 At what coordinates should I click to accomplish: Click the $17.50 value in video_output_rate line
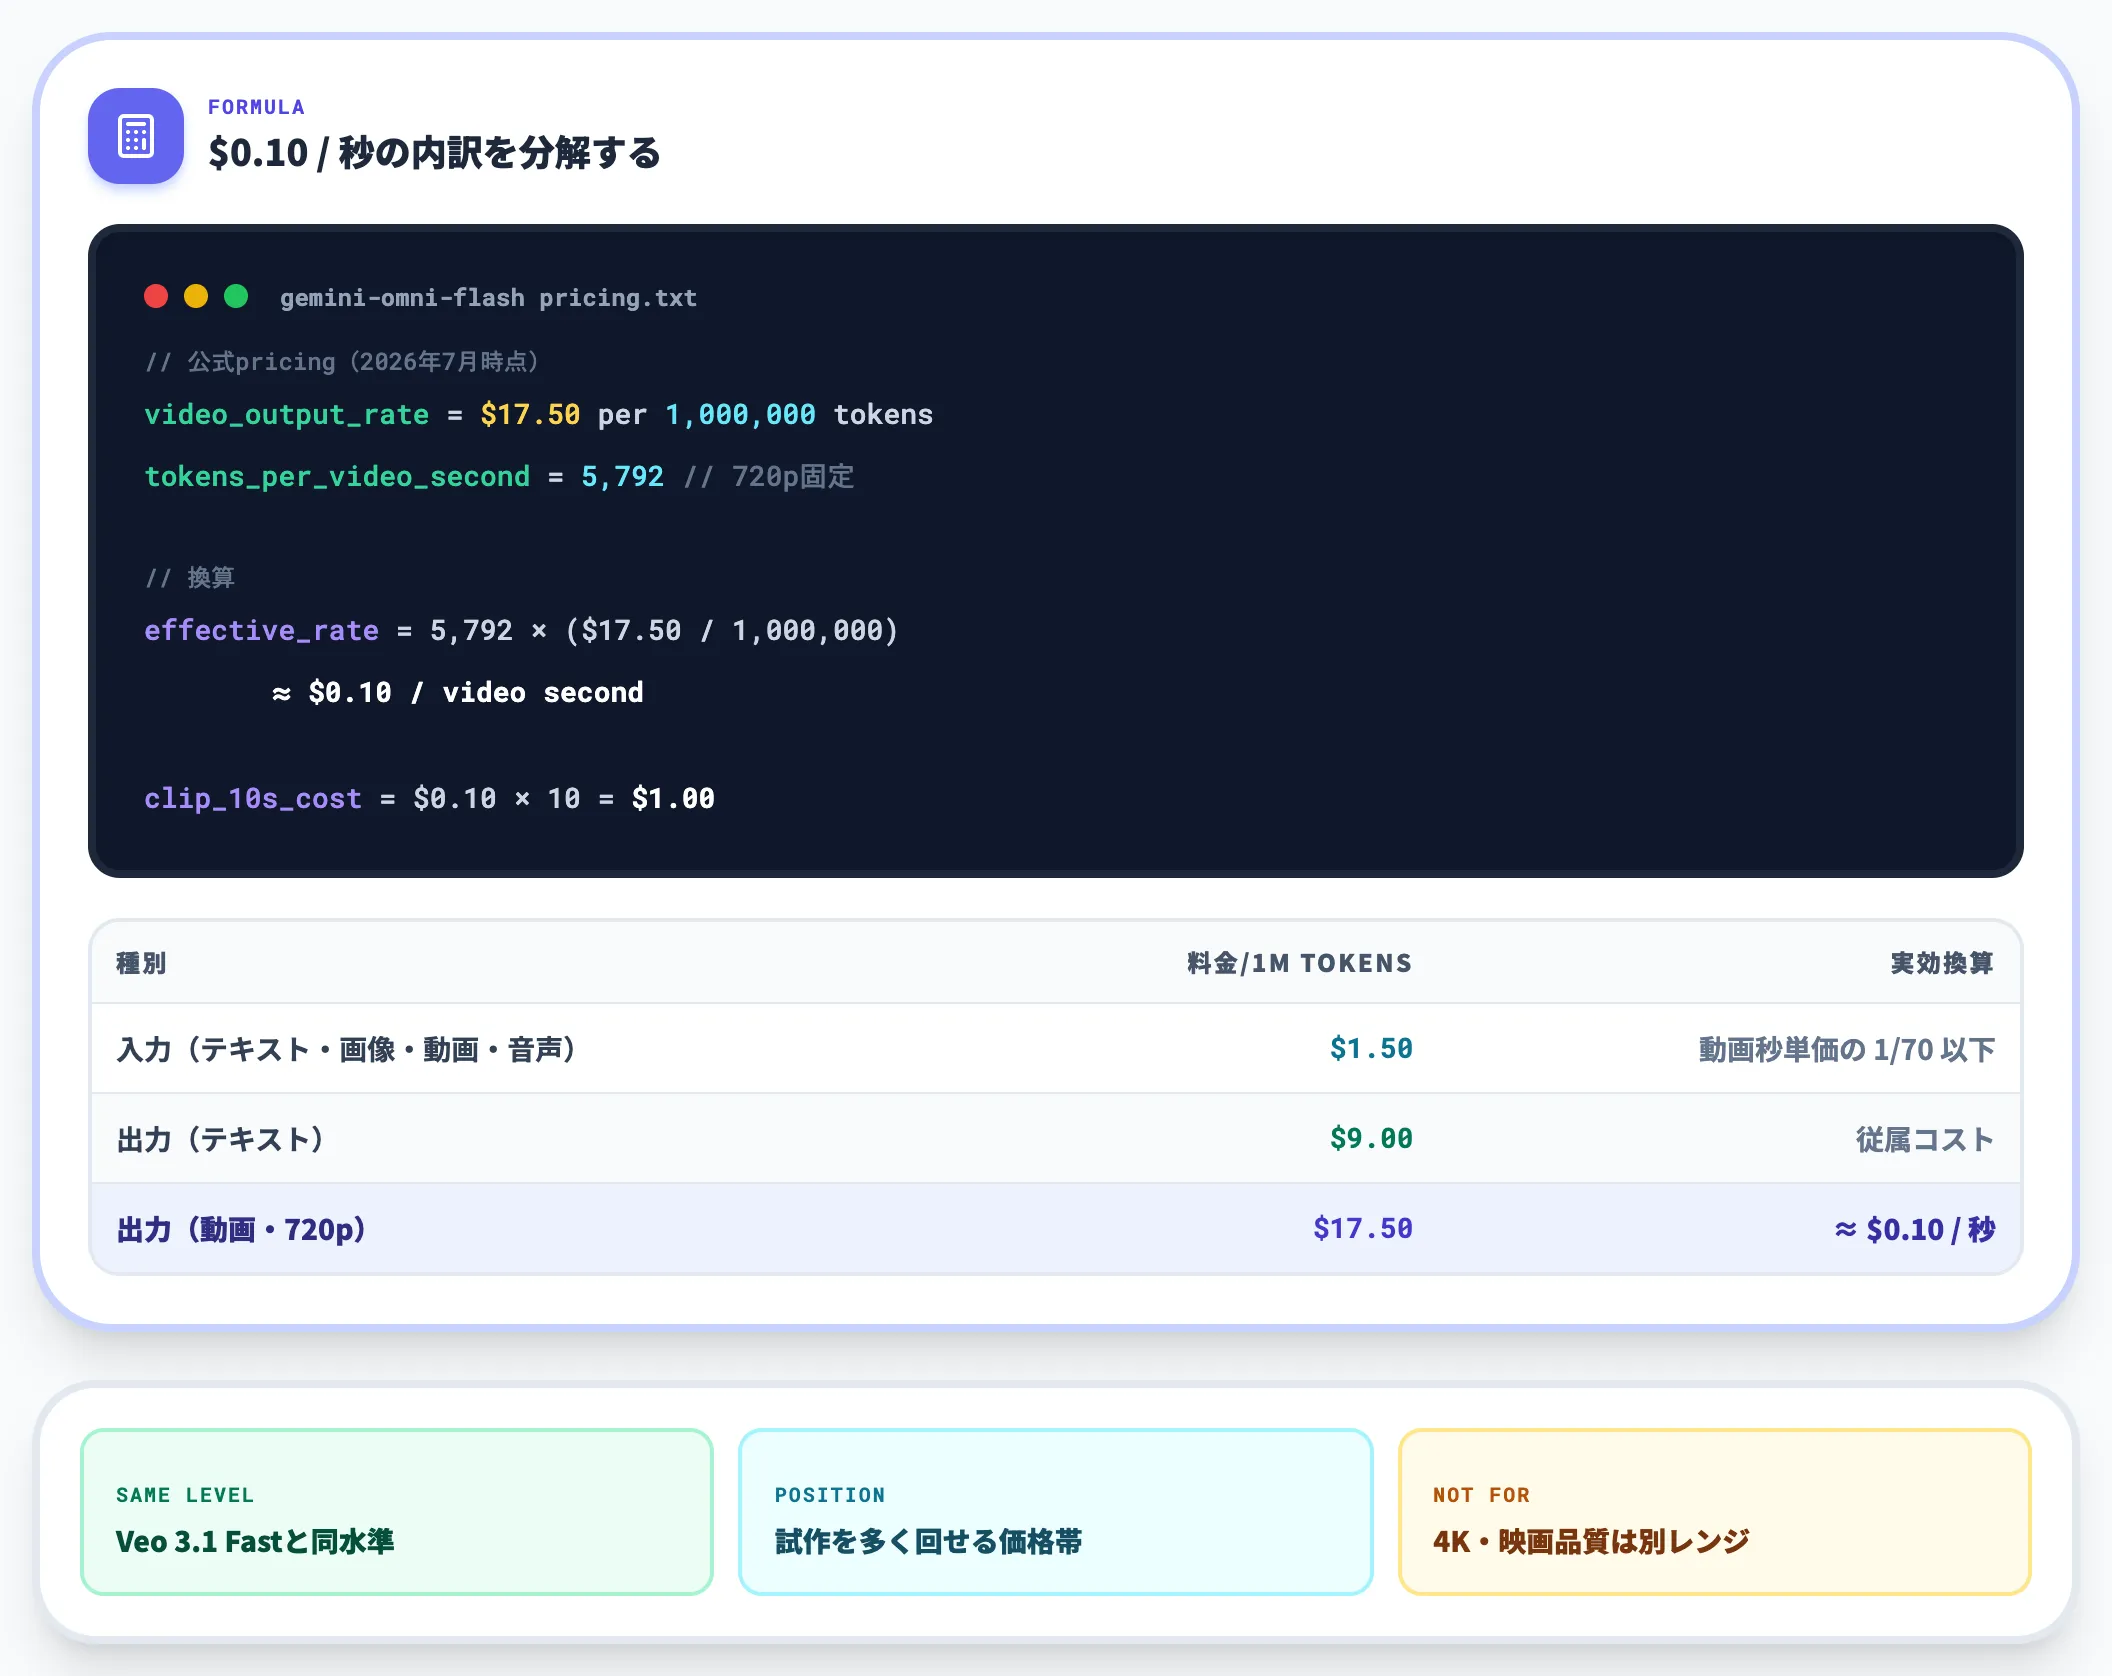point(530,415)
